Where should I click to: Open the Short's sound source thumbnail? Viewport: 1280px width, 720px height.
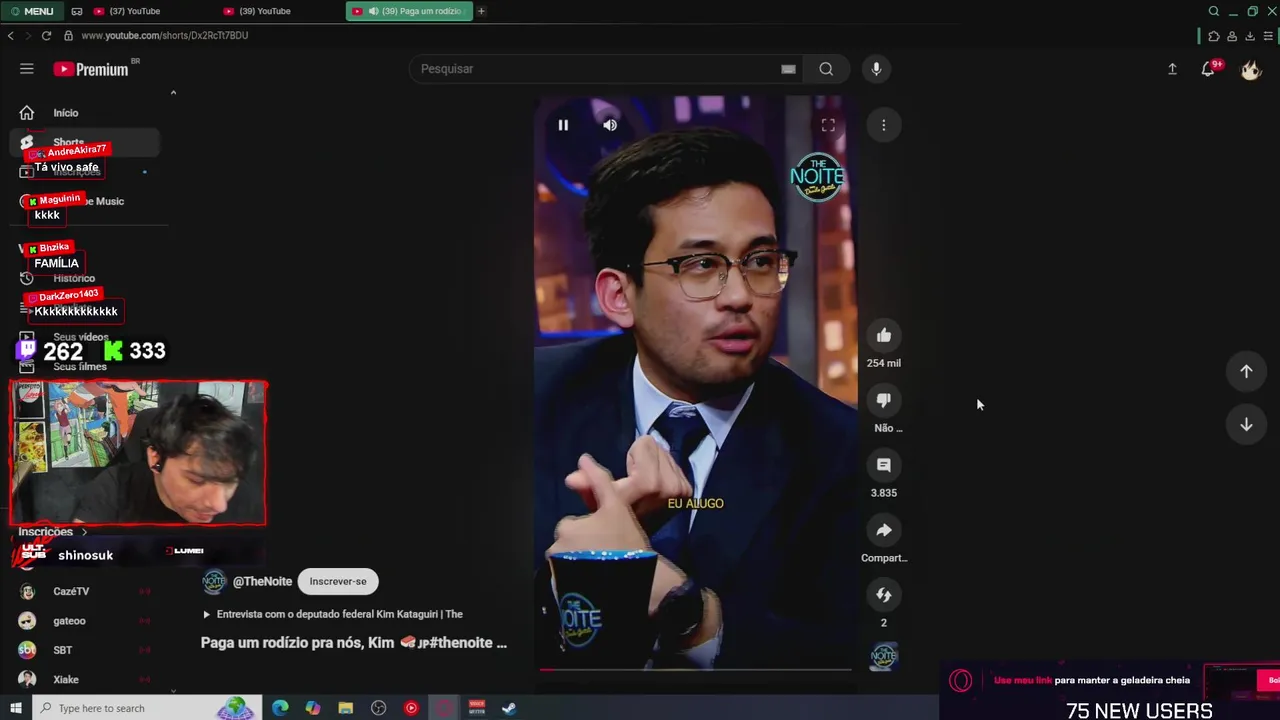884,656
